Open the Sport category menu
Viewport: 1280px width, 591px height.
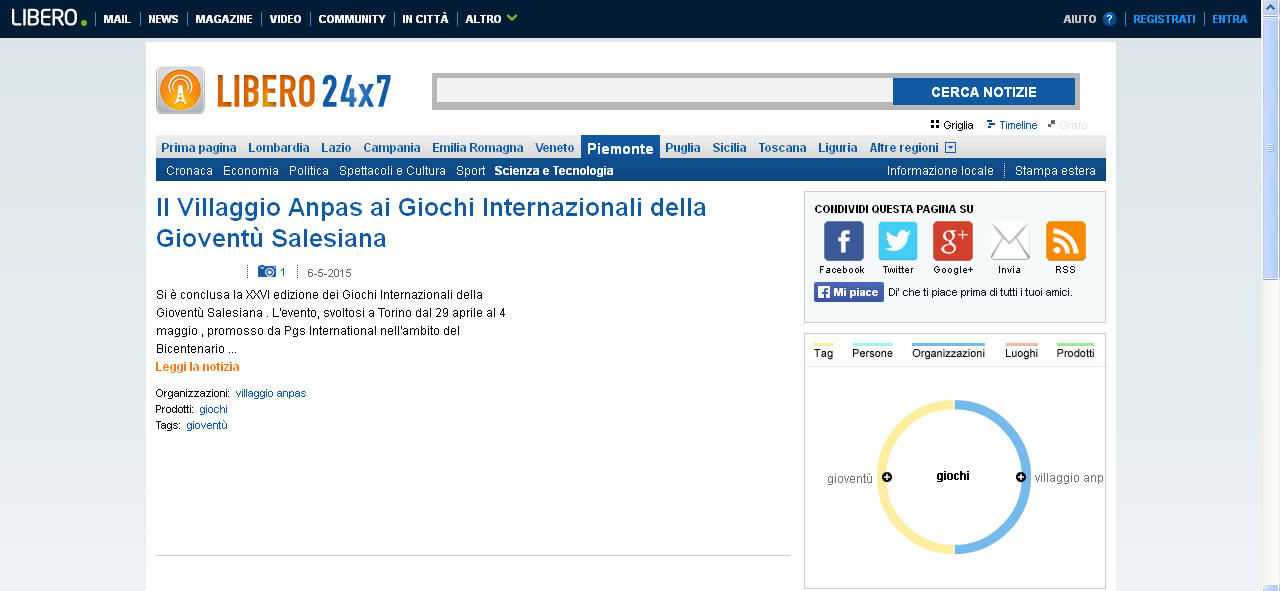(x=470, y=171)
